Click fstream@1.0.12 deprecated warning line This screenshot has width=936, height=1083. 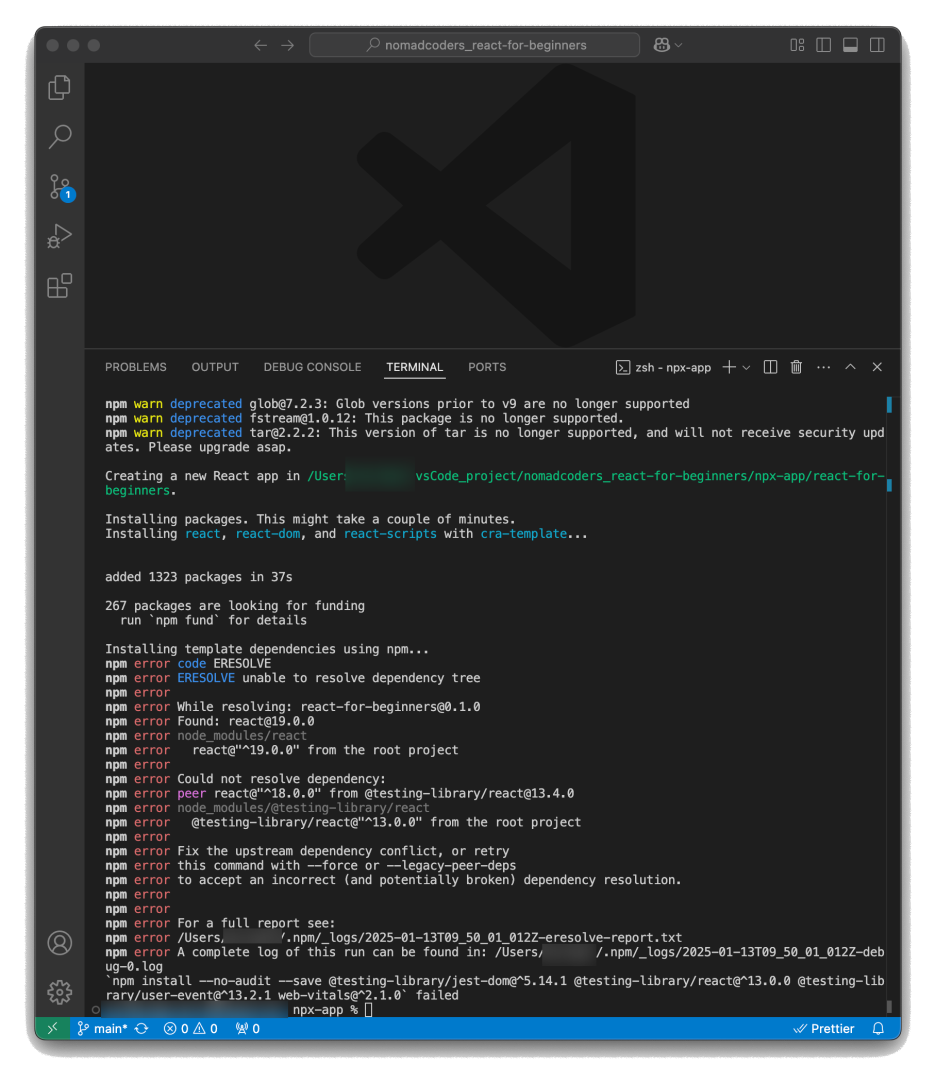364,418
